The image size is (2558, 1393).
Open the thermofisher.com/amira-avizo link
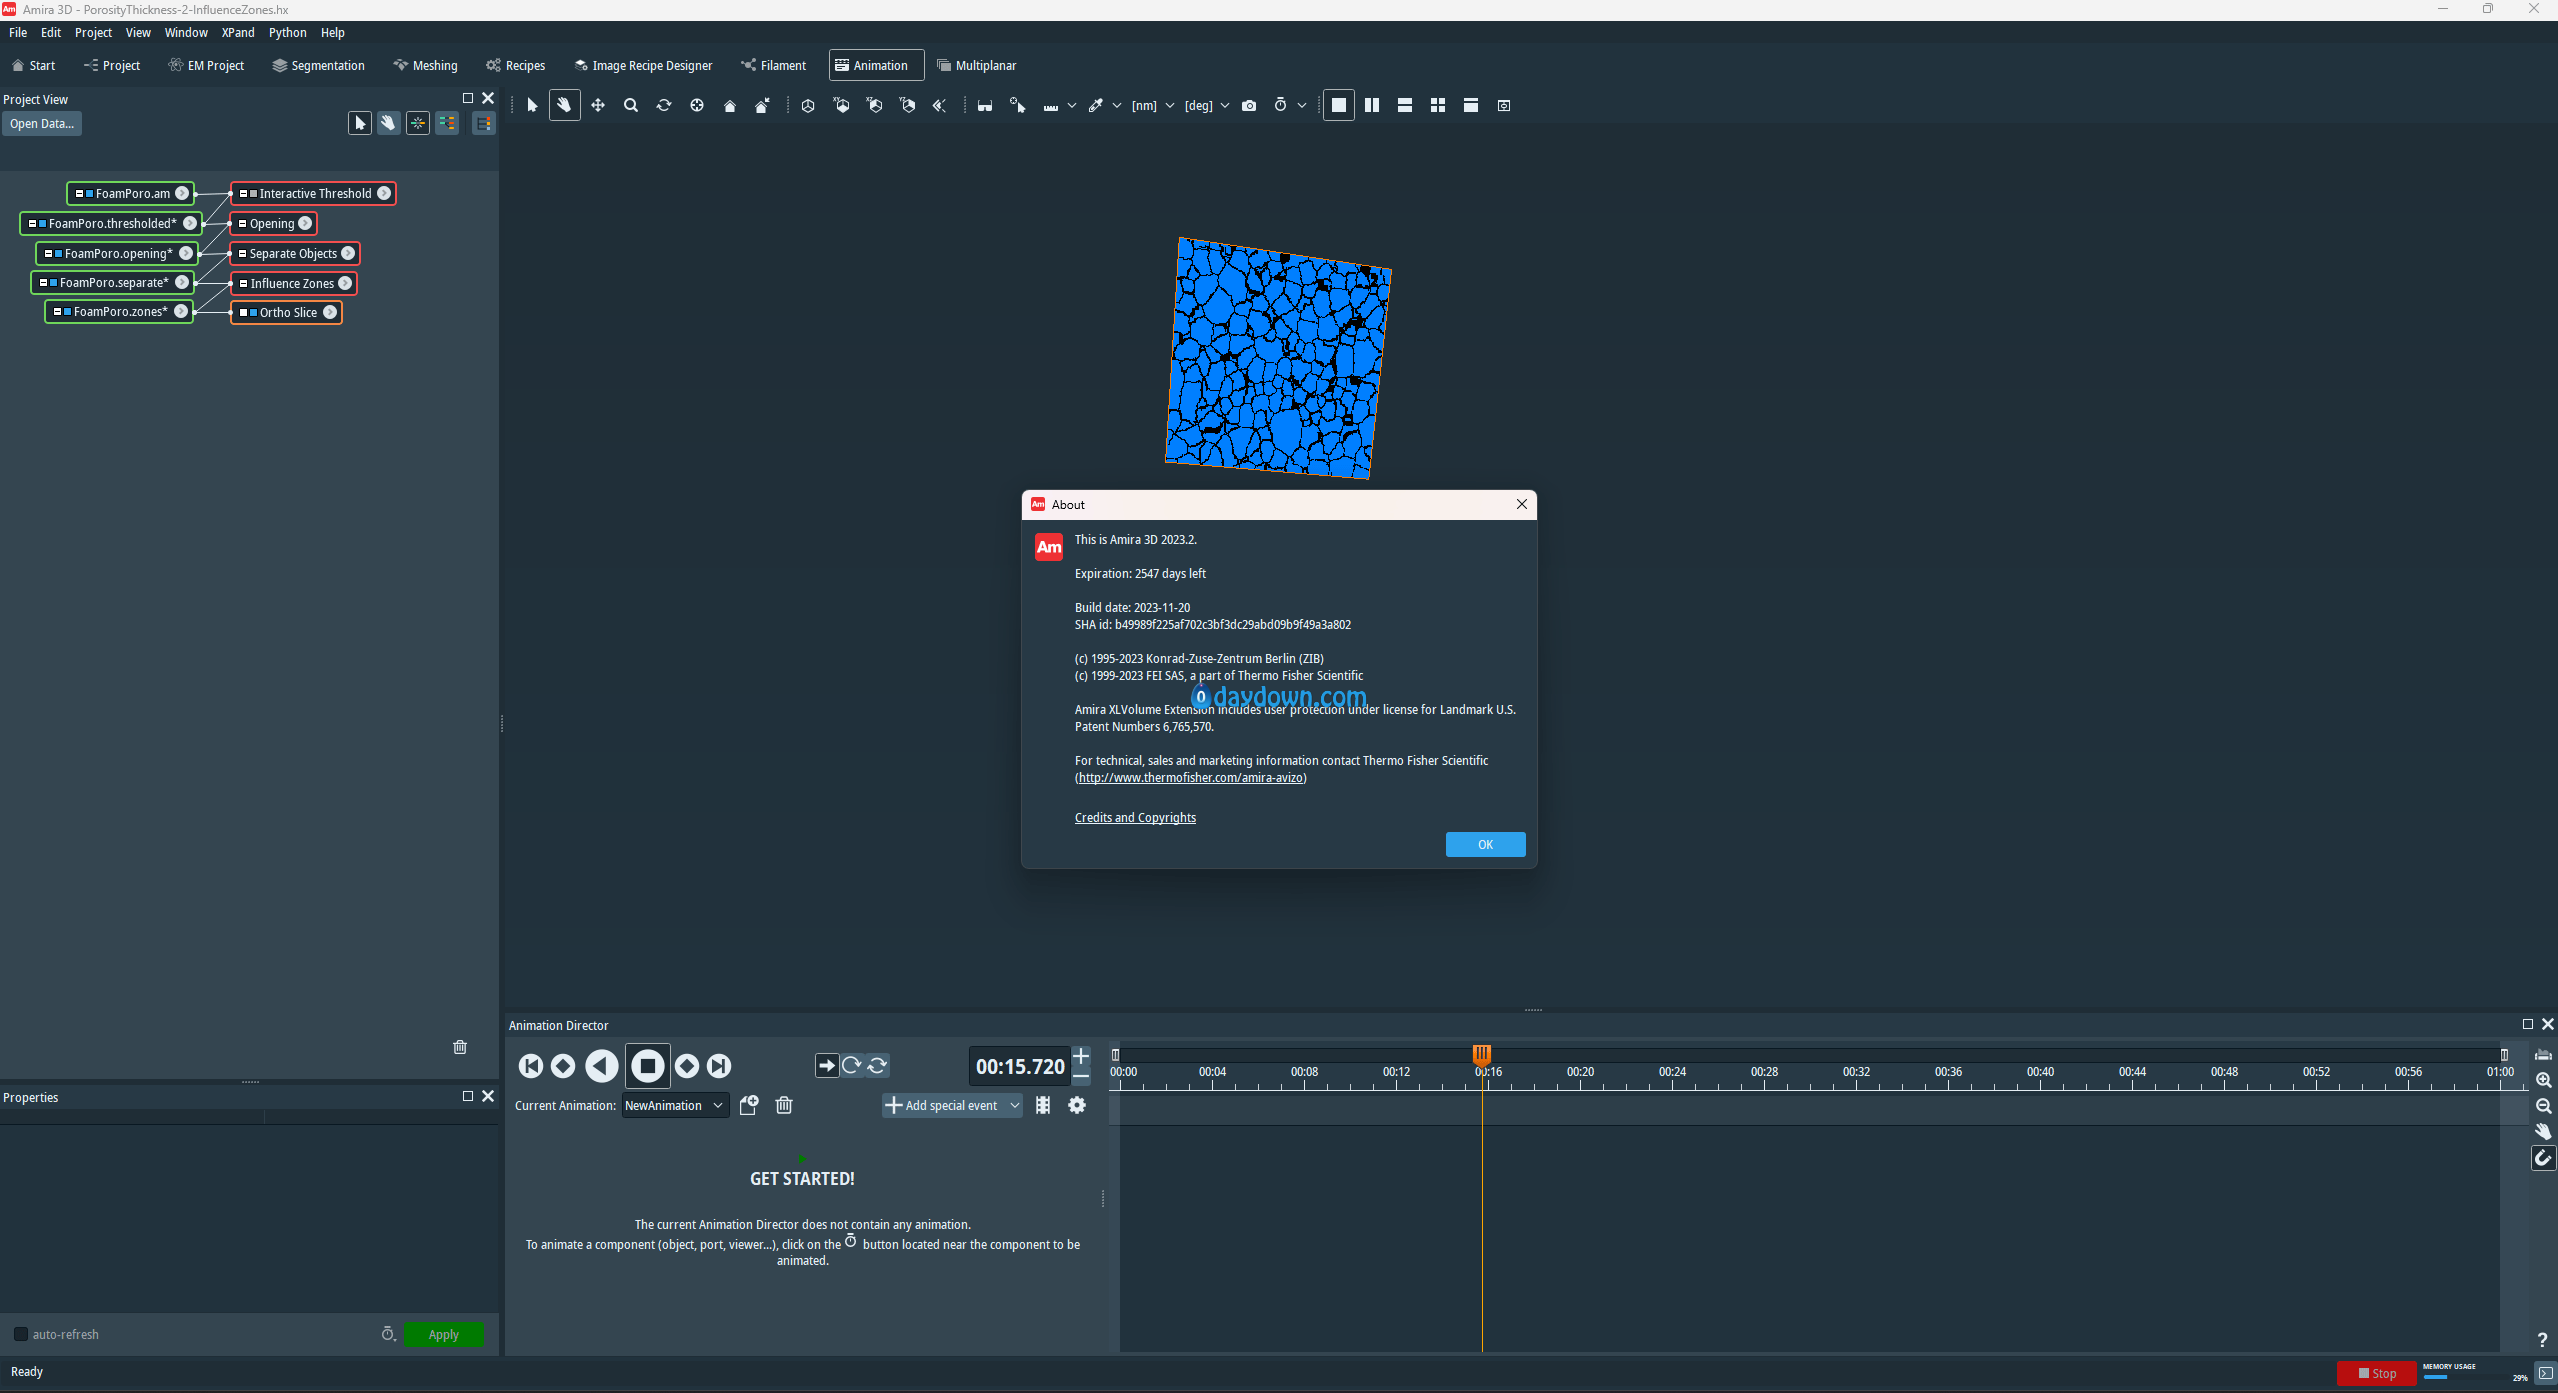(1190, 778)
